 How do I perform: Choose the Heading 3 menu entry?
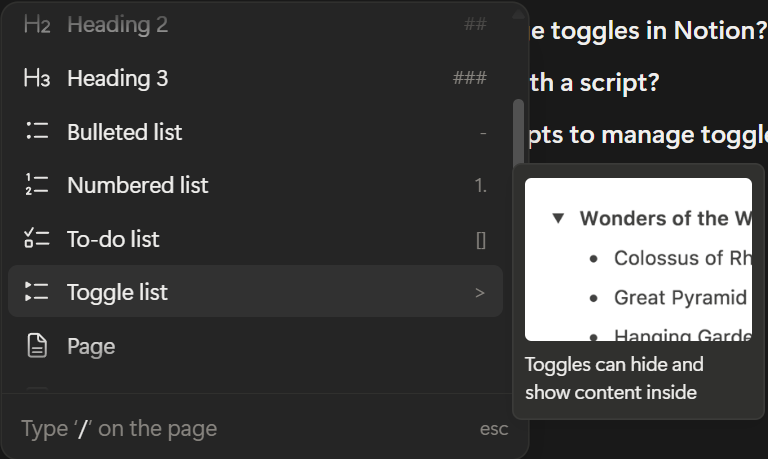pos(117,78)
